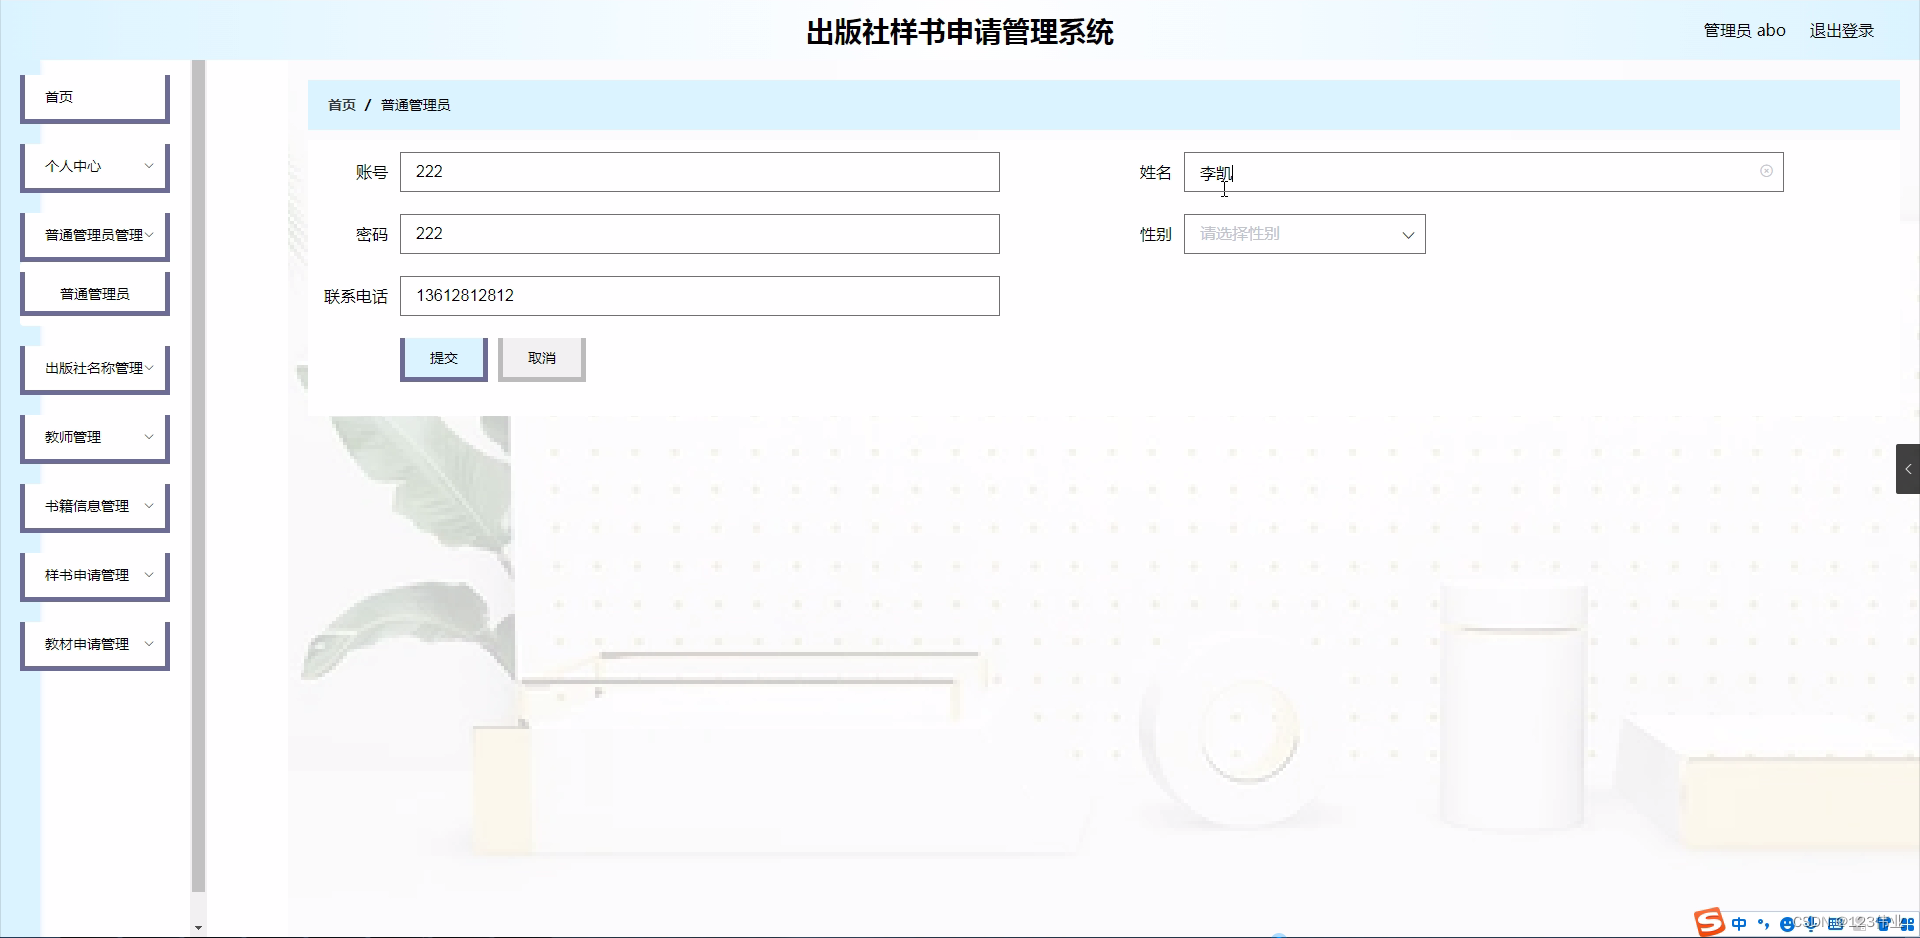Submit the form with the 提交 button
The width and height of the screenshot is (1920, 938).
[x=443, y=358]
